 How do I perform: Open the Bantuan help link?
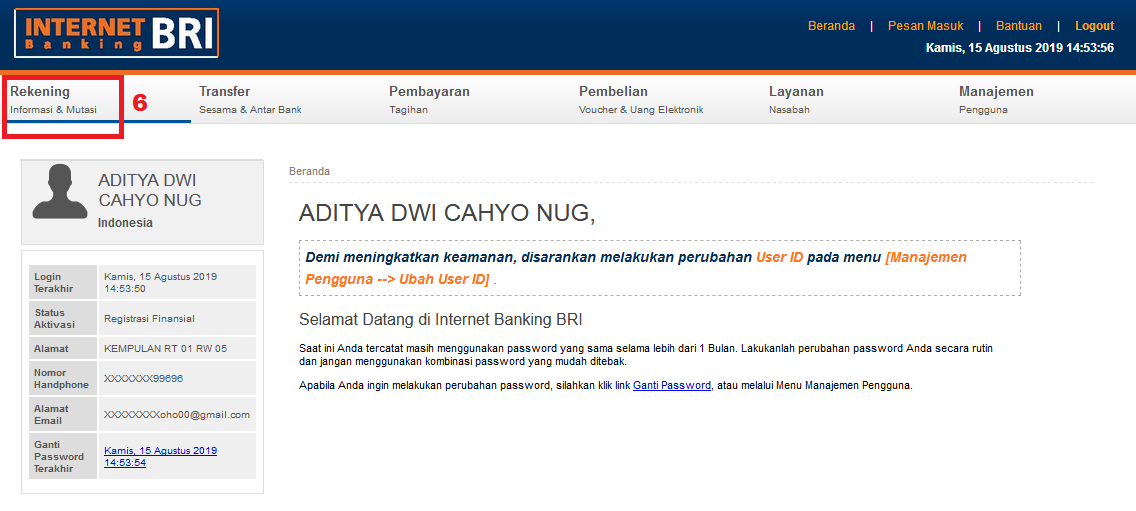pyautogui.click(x=1019, y=26)
